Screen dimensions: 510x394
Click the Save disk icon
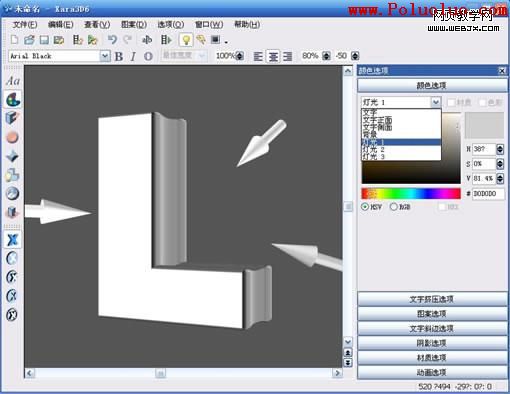click(x=44, y=40)
